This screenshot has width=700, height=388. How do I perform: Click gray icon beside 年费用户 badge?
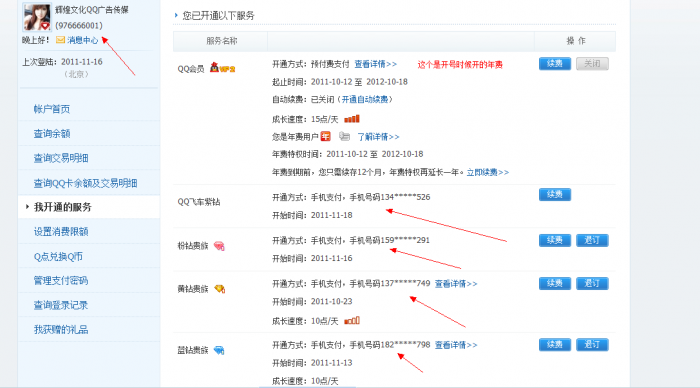[x=344, y=136]
